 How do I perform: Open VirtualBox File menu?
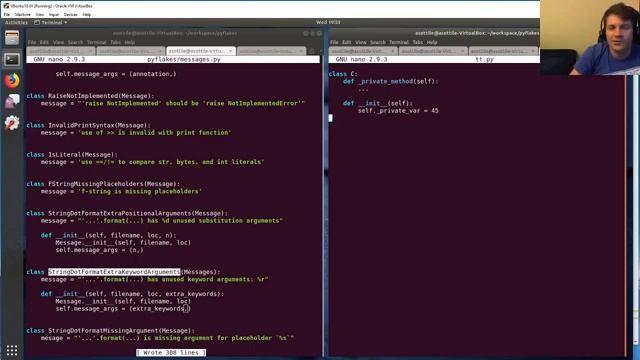[7, 14]
